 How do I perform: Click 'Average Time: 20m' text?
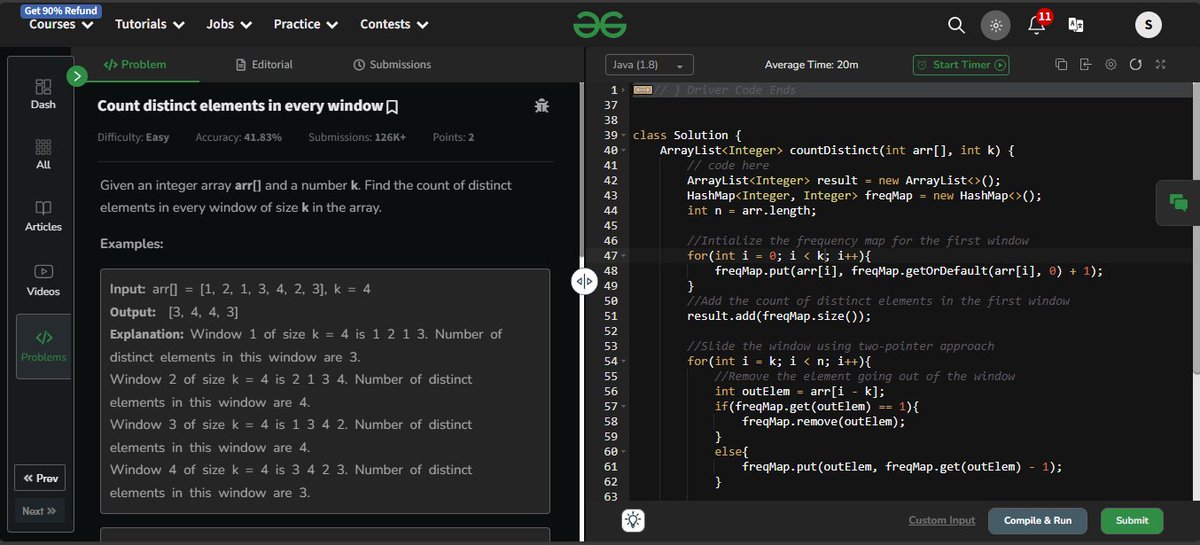(x=811, y=65)
